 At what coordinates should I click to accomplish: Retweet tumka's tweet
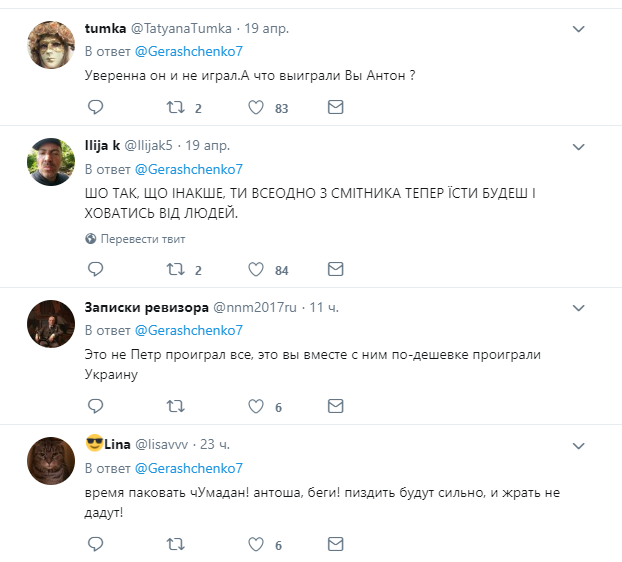pyautogui.click(x=175, y=107)
